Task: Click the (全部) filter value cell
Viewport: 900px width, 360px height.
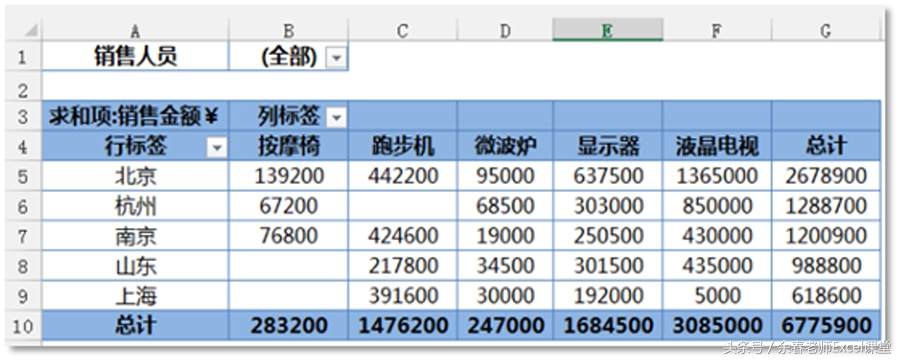Action: click(x=289, y=57)
